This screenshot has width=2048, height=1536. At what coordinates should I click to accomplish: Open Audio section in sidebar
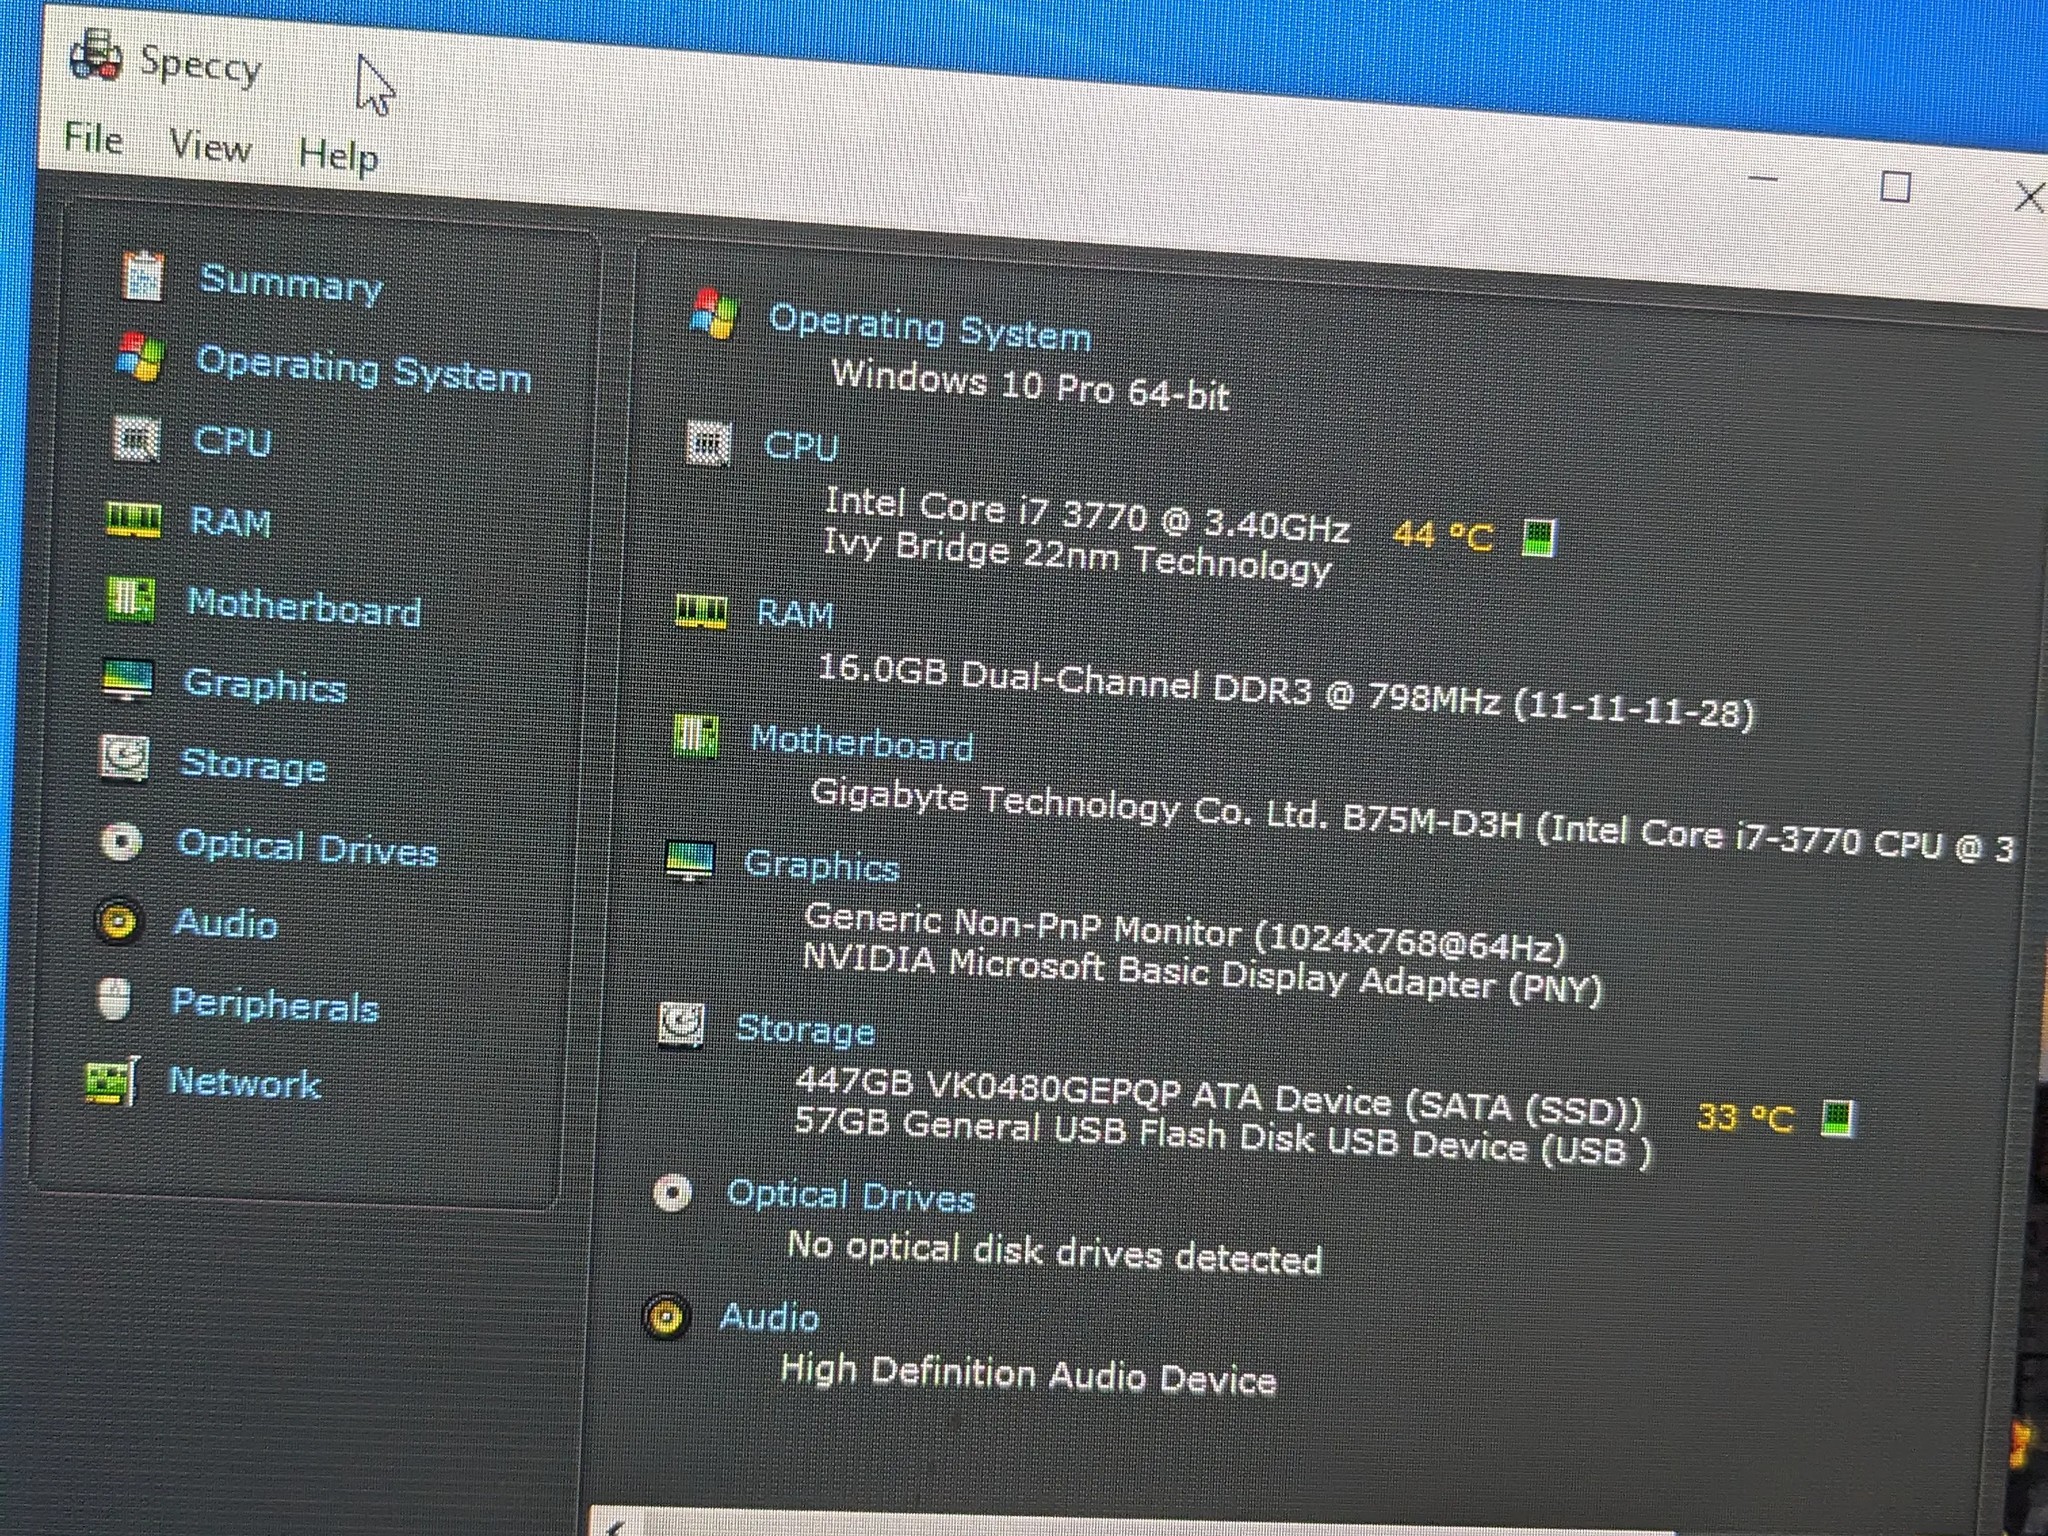pyautogui.click(x=225, y=923)
